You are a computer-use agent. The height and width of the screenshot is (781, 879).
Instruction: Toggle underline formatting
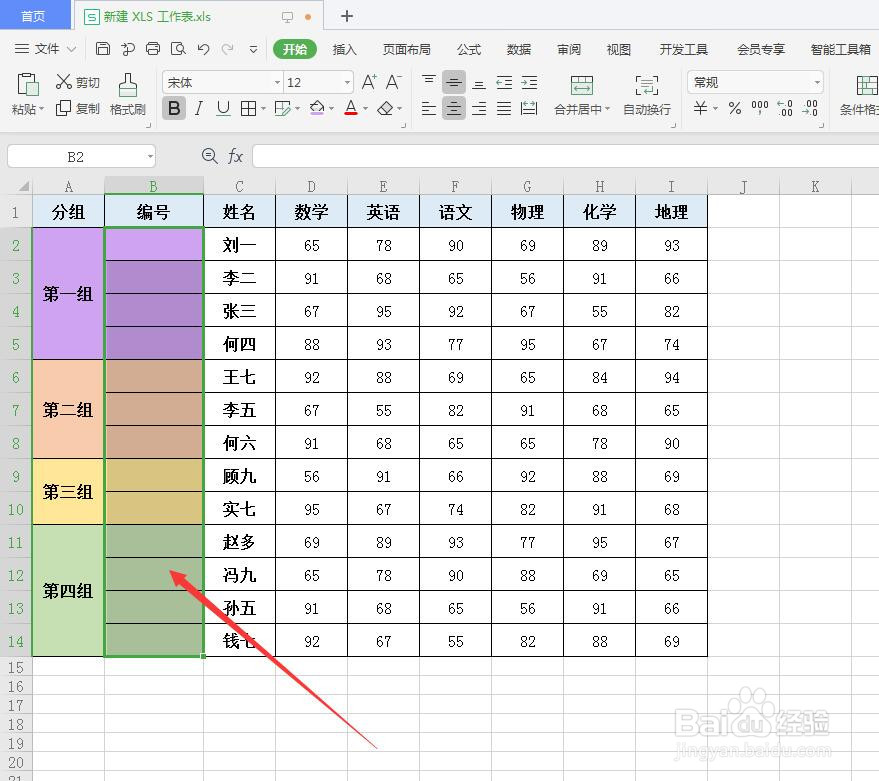tap(221, 108)
